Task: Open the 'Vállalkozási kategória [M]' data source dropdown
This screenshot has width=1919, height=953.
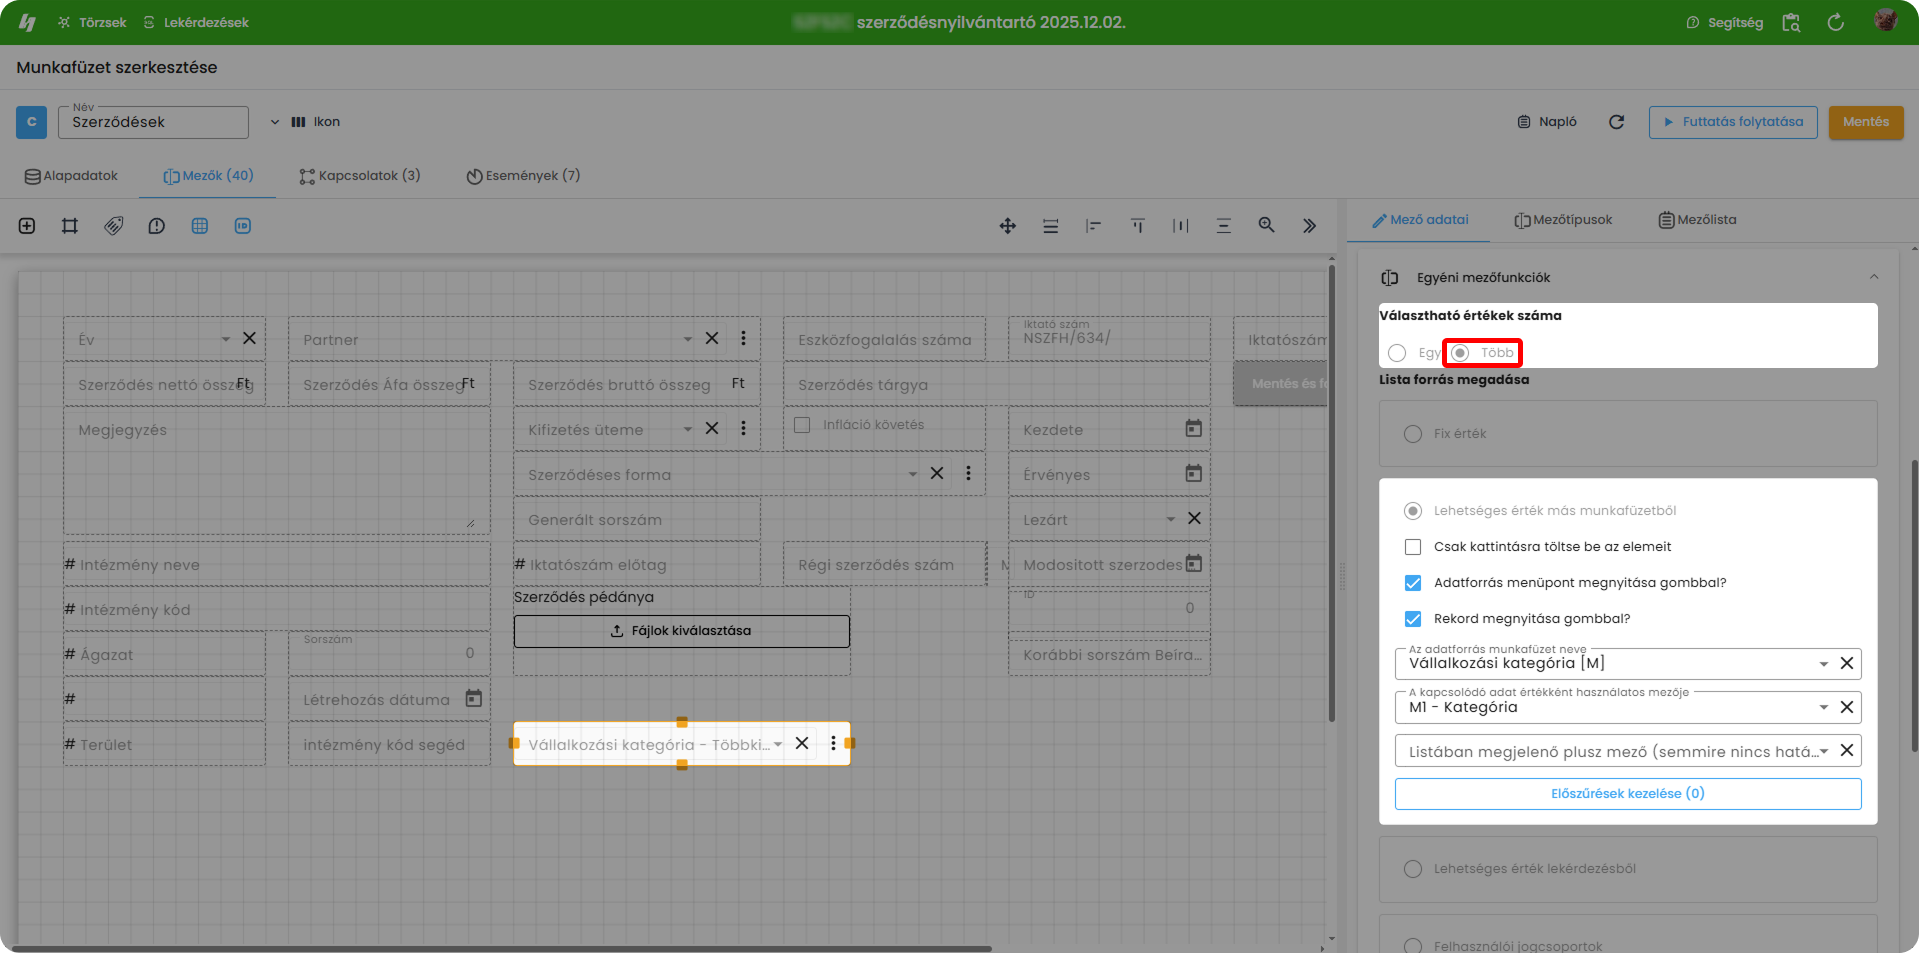Action: 1823,664
